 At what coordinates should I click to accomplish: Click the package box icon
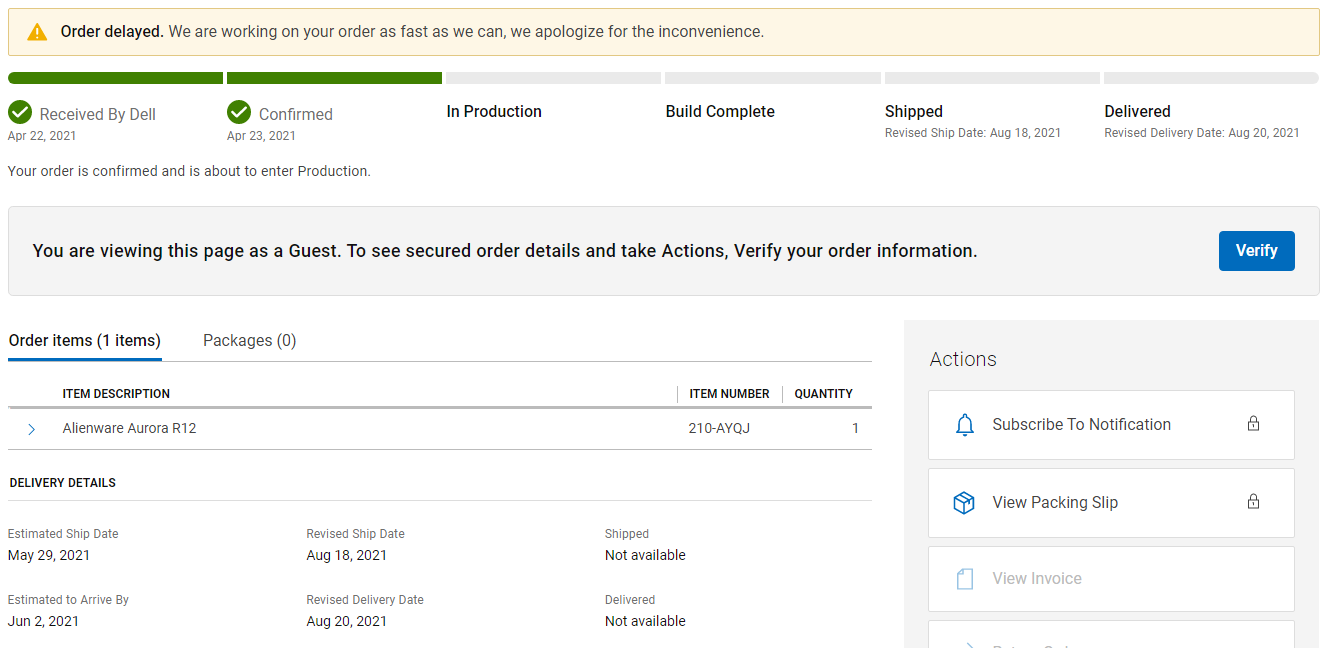click(x=964, y=503)
